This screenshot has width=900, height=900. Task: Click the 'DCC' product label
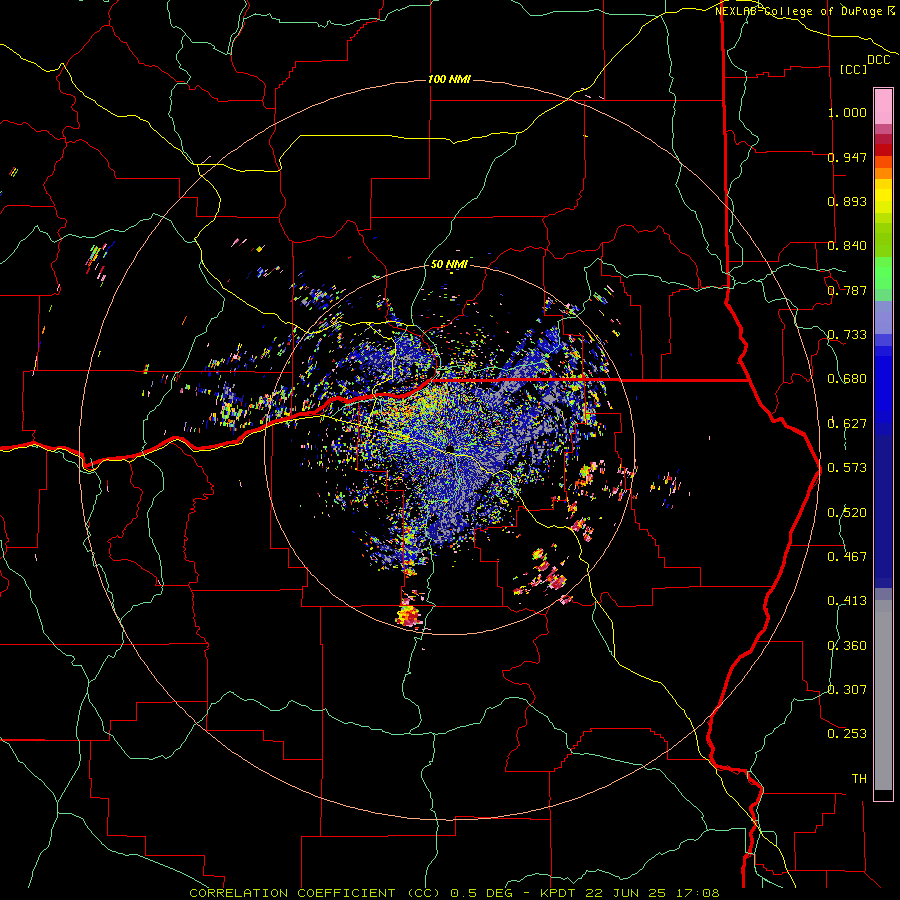pos(878,60)
